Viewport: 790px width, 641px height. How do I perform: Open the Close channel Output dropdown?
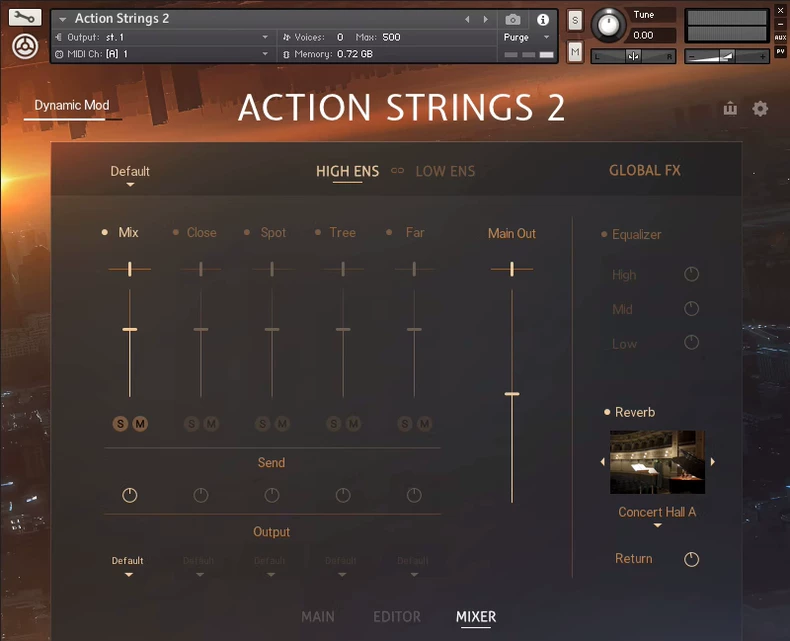(x=200, y=566)
